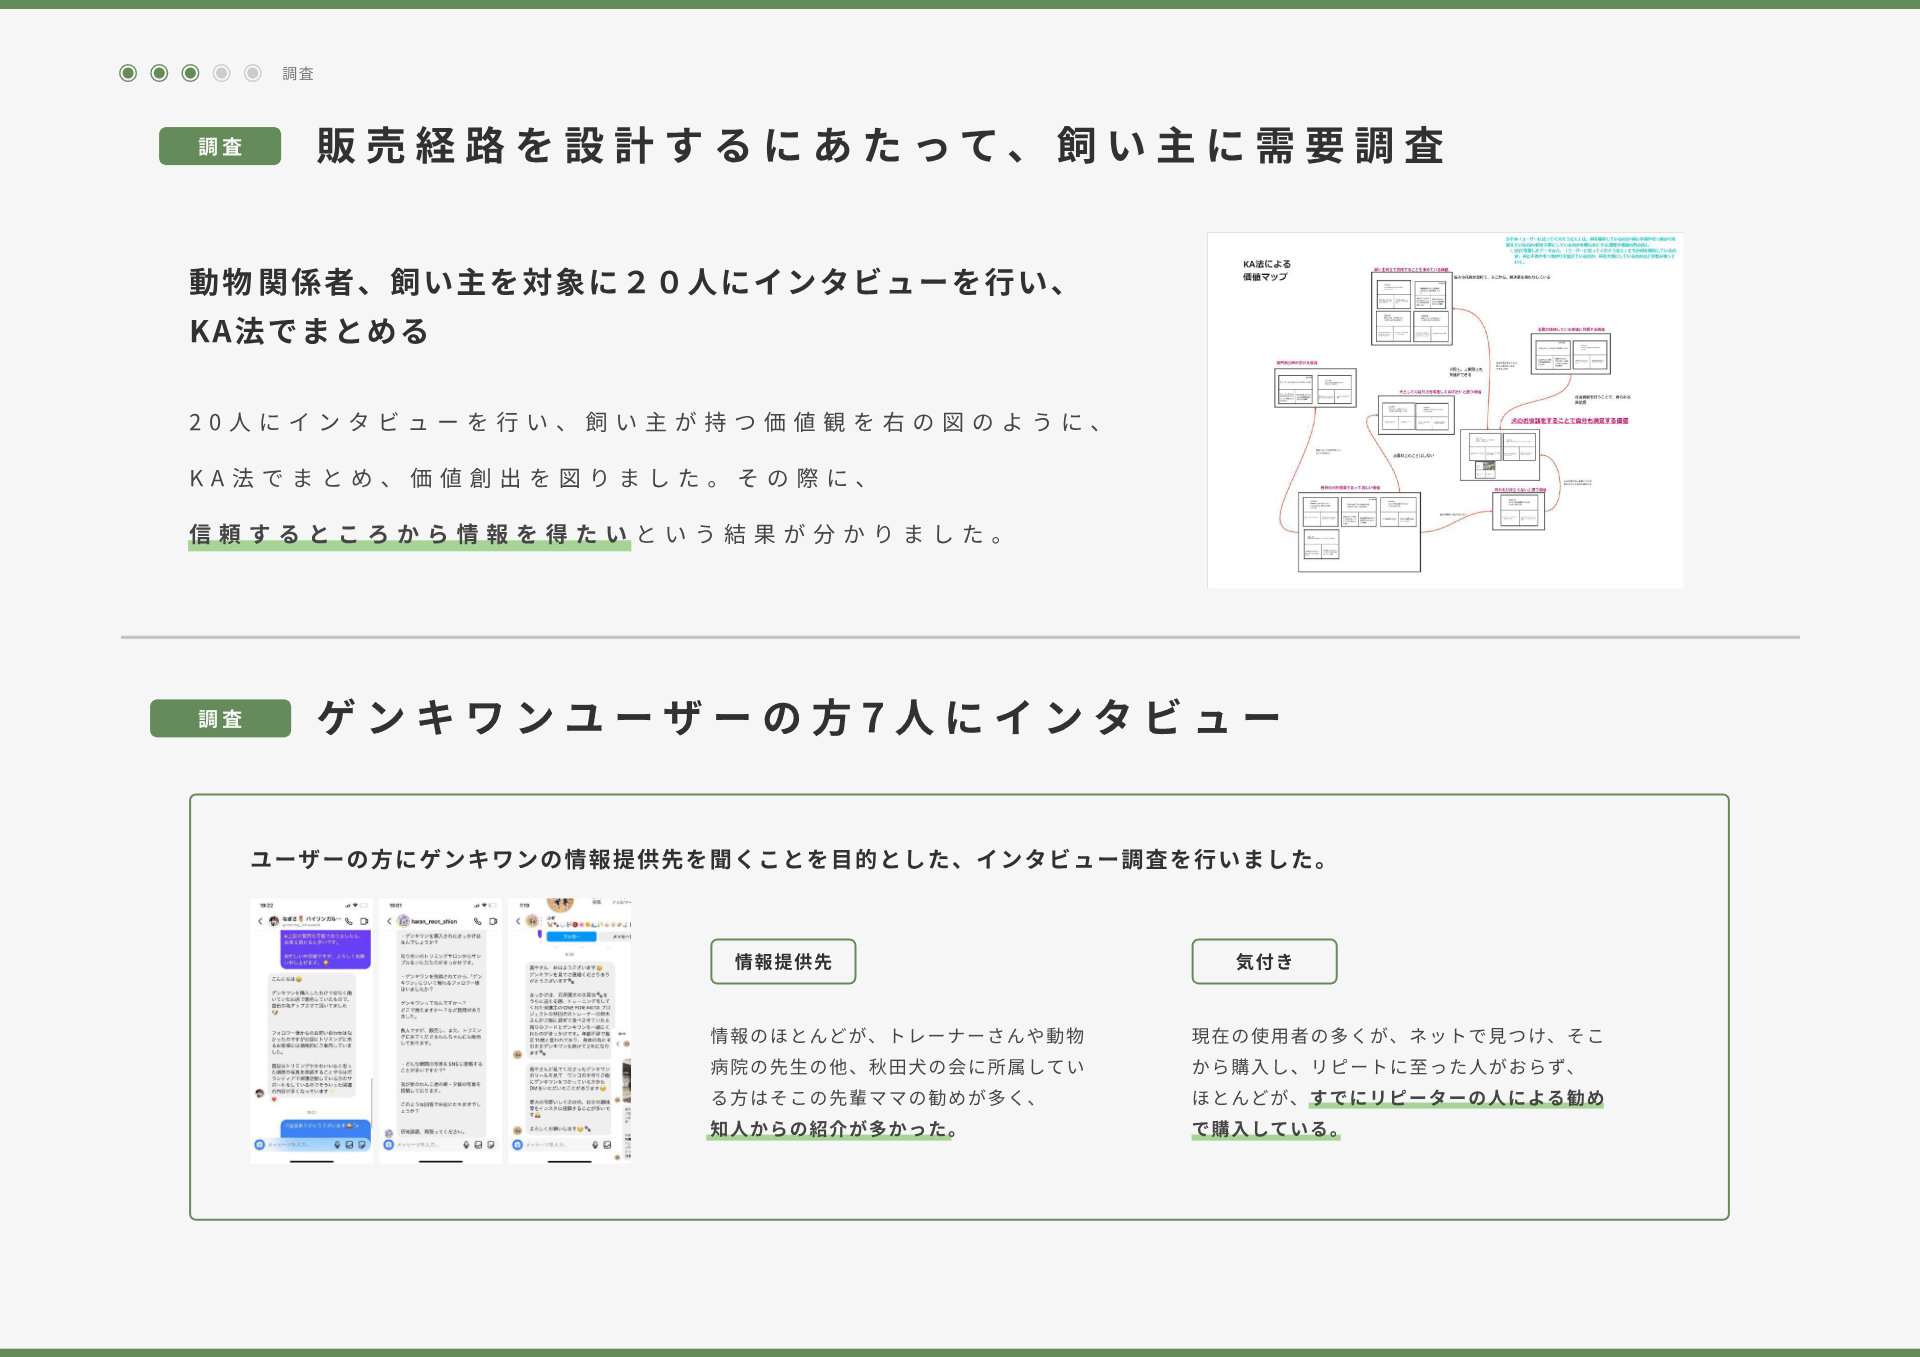Click camera icon in first chat's message bar
This screenshot has height=1357, width=1920.
pyautogui.click(x=260, y=1145)
